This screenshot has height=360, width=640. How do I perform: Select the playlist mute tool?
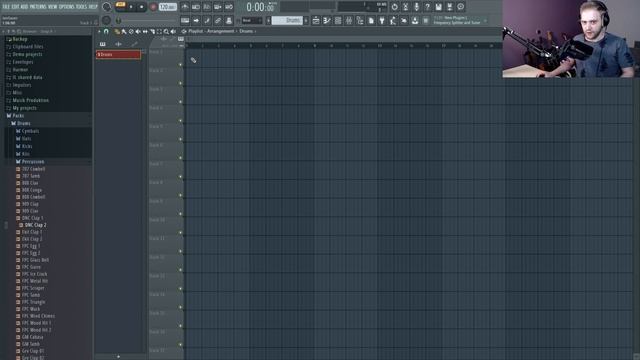(138, 31)
